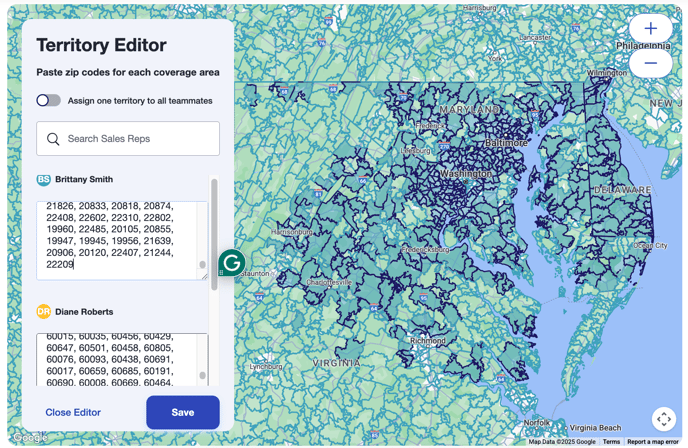Image resolution: width=688 pixels, height=448 pixels.
Task: Open the map Terms link
Action: [x=611, y=441]
